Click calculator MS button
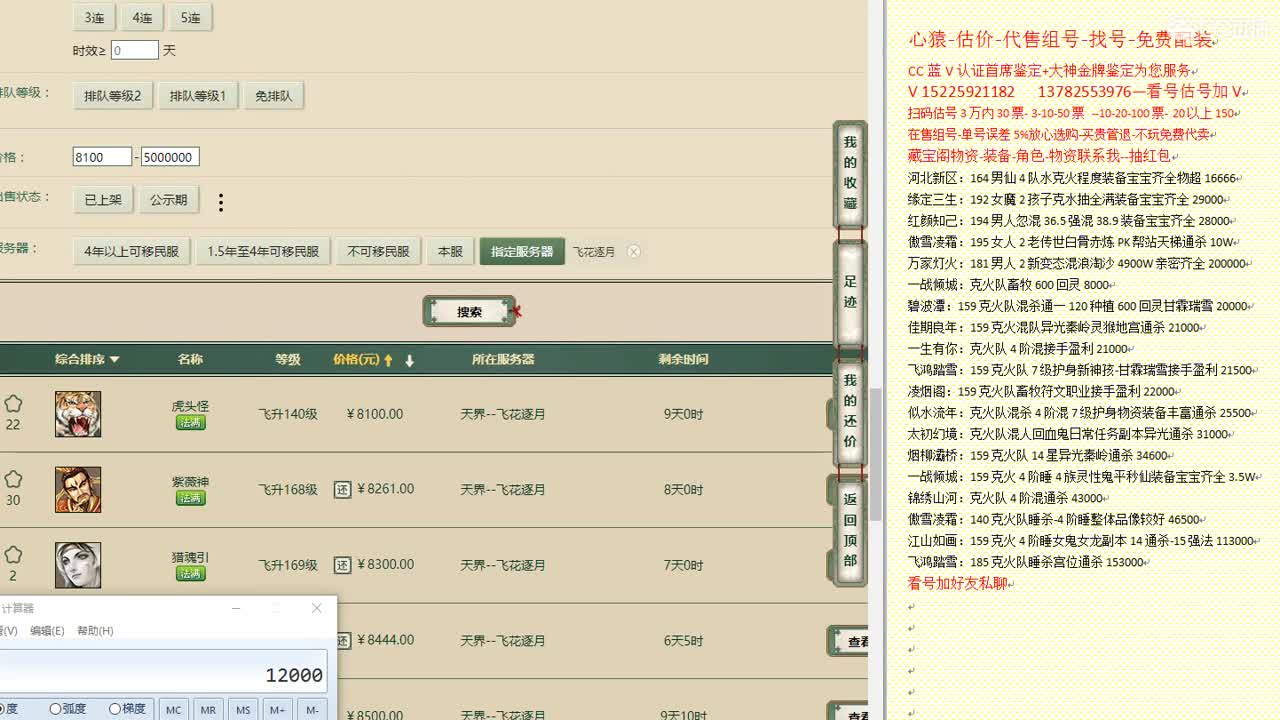The image size is (1280, 720). click(x=243, y=709)
